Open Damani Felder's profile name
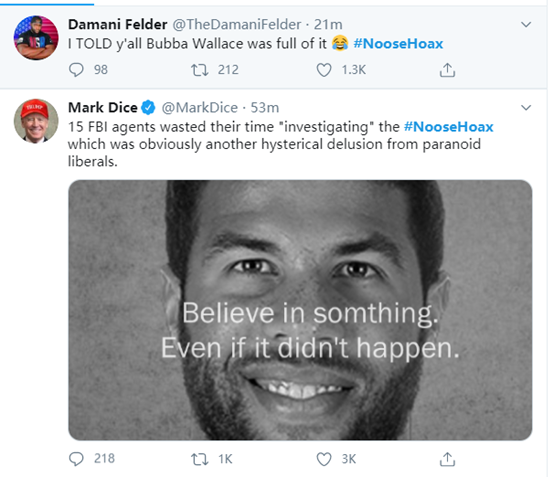554x477 pixels. pos(117,24)
